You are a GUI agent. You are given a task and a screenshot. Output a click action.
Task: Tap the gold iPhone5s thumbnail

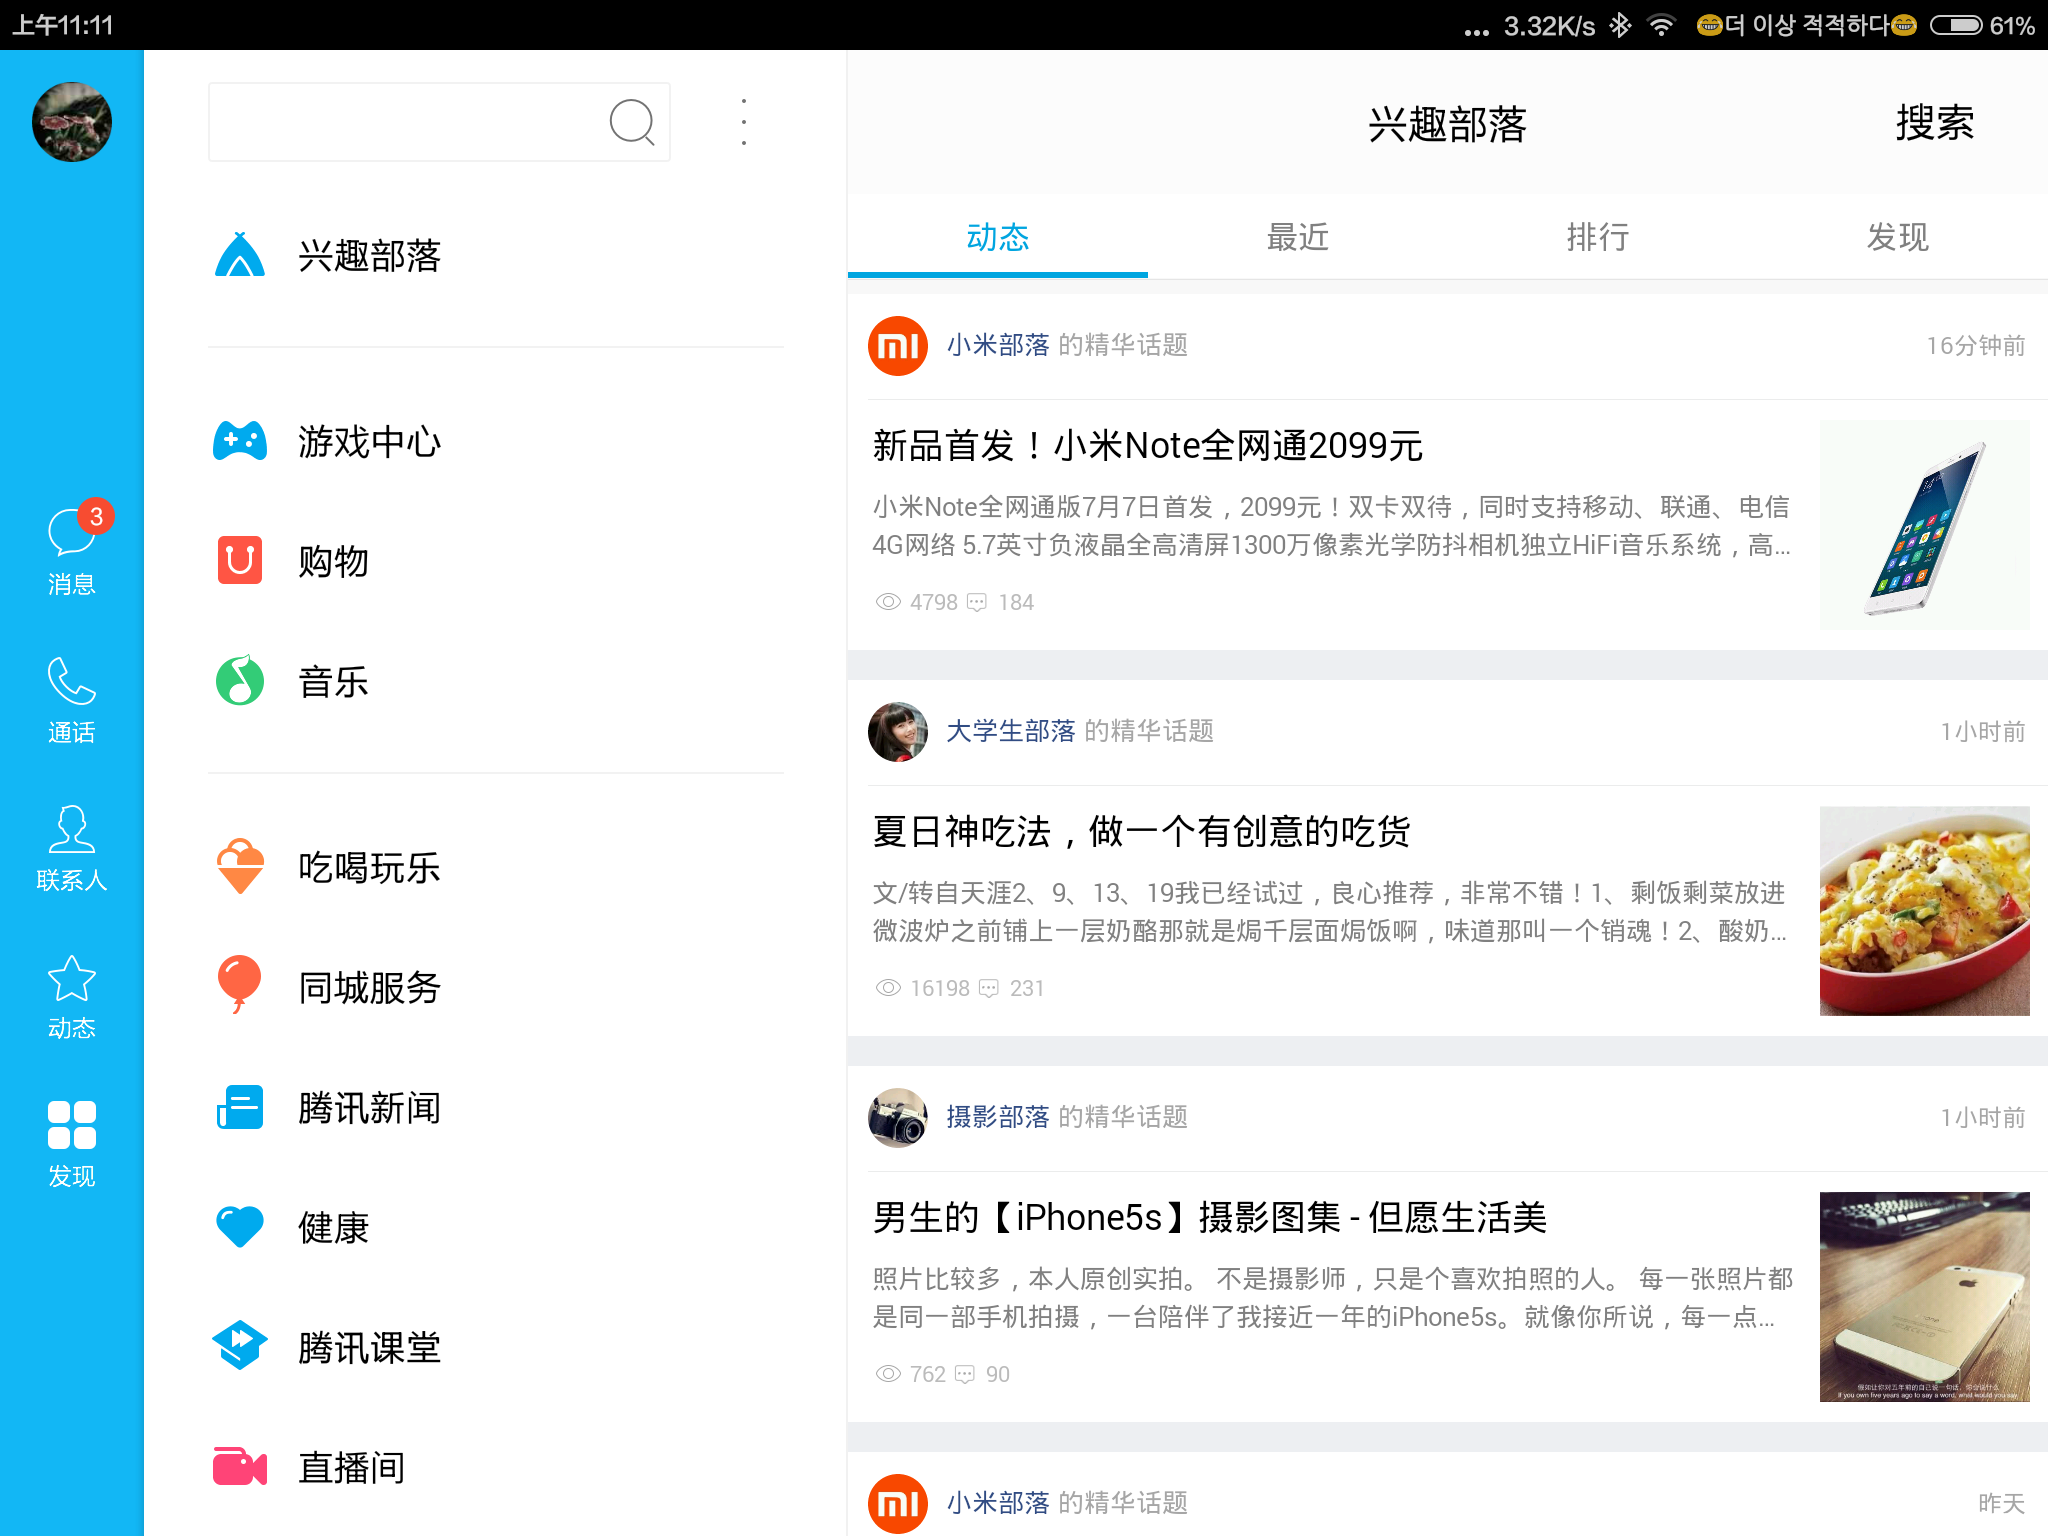point(1925,1297)
